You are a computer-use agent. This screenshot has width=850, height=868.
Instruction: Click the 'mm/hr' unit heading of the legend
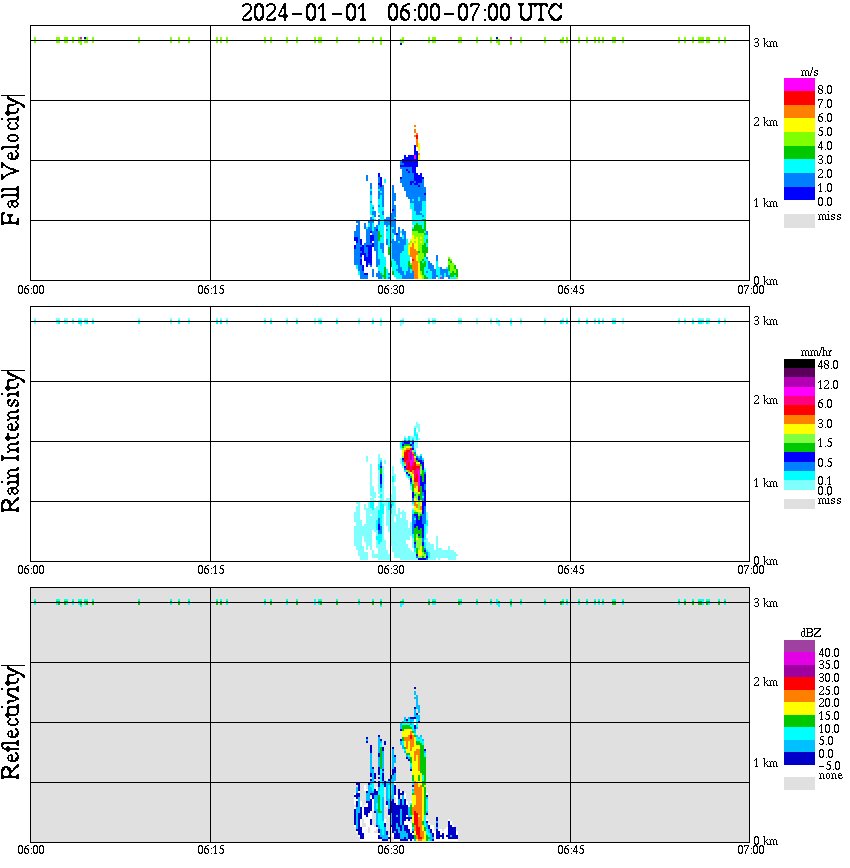(x=816, y=353)
